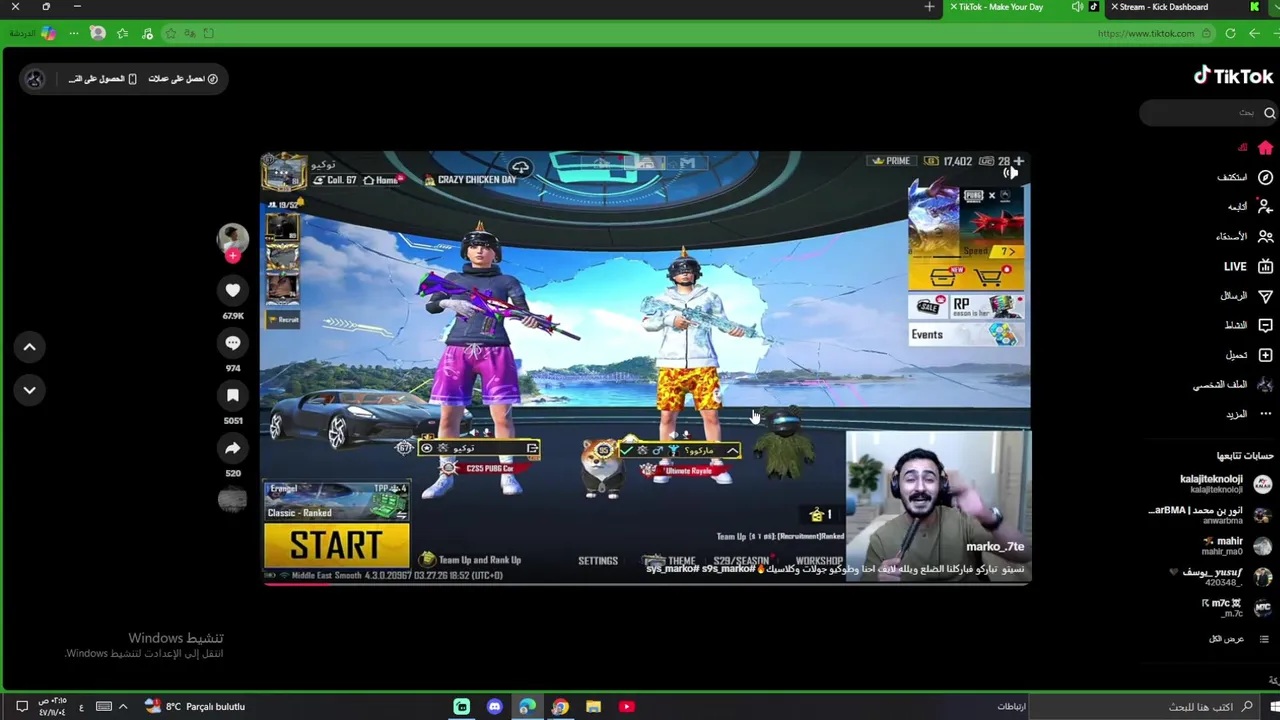Open followed account mahir
Image resolution: width=1280 pixels, height=720 pixels.
pyautogui.click(x=1238, y=545)
